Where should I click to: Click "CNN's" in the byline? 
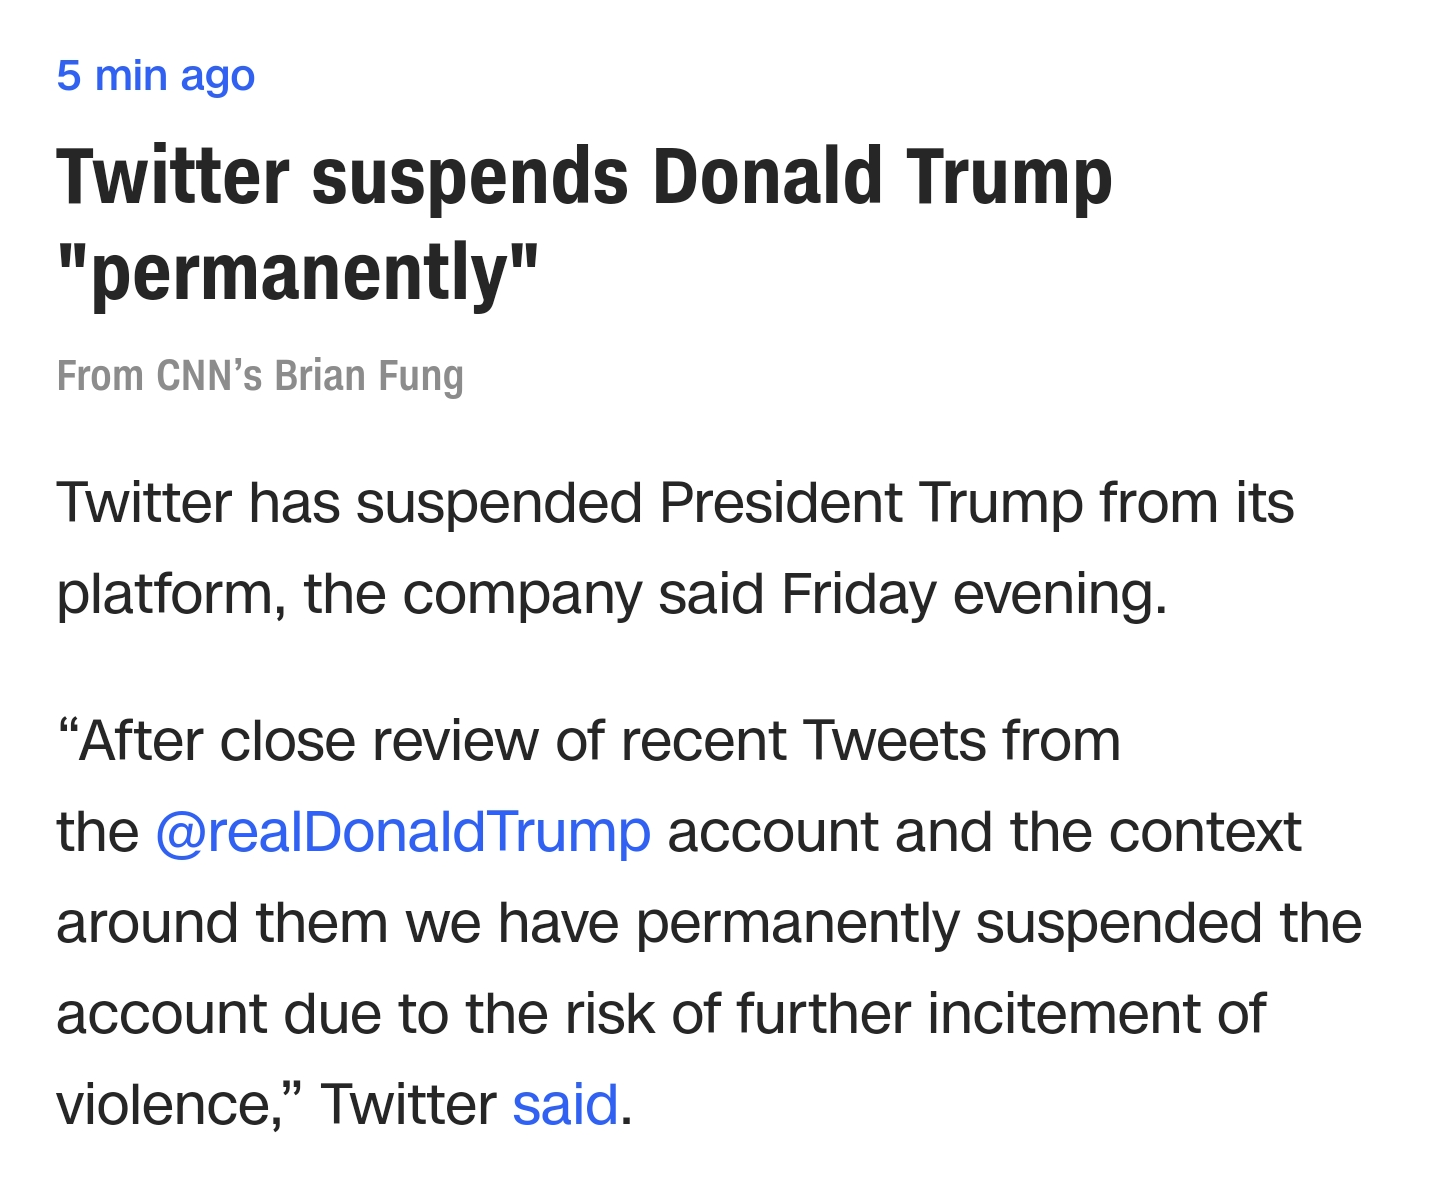[210, 376]
